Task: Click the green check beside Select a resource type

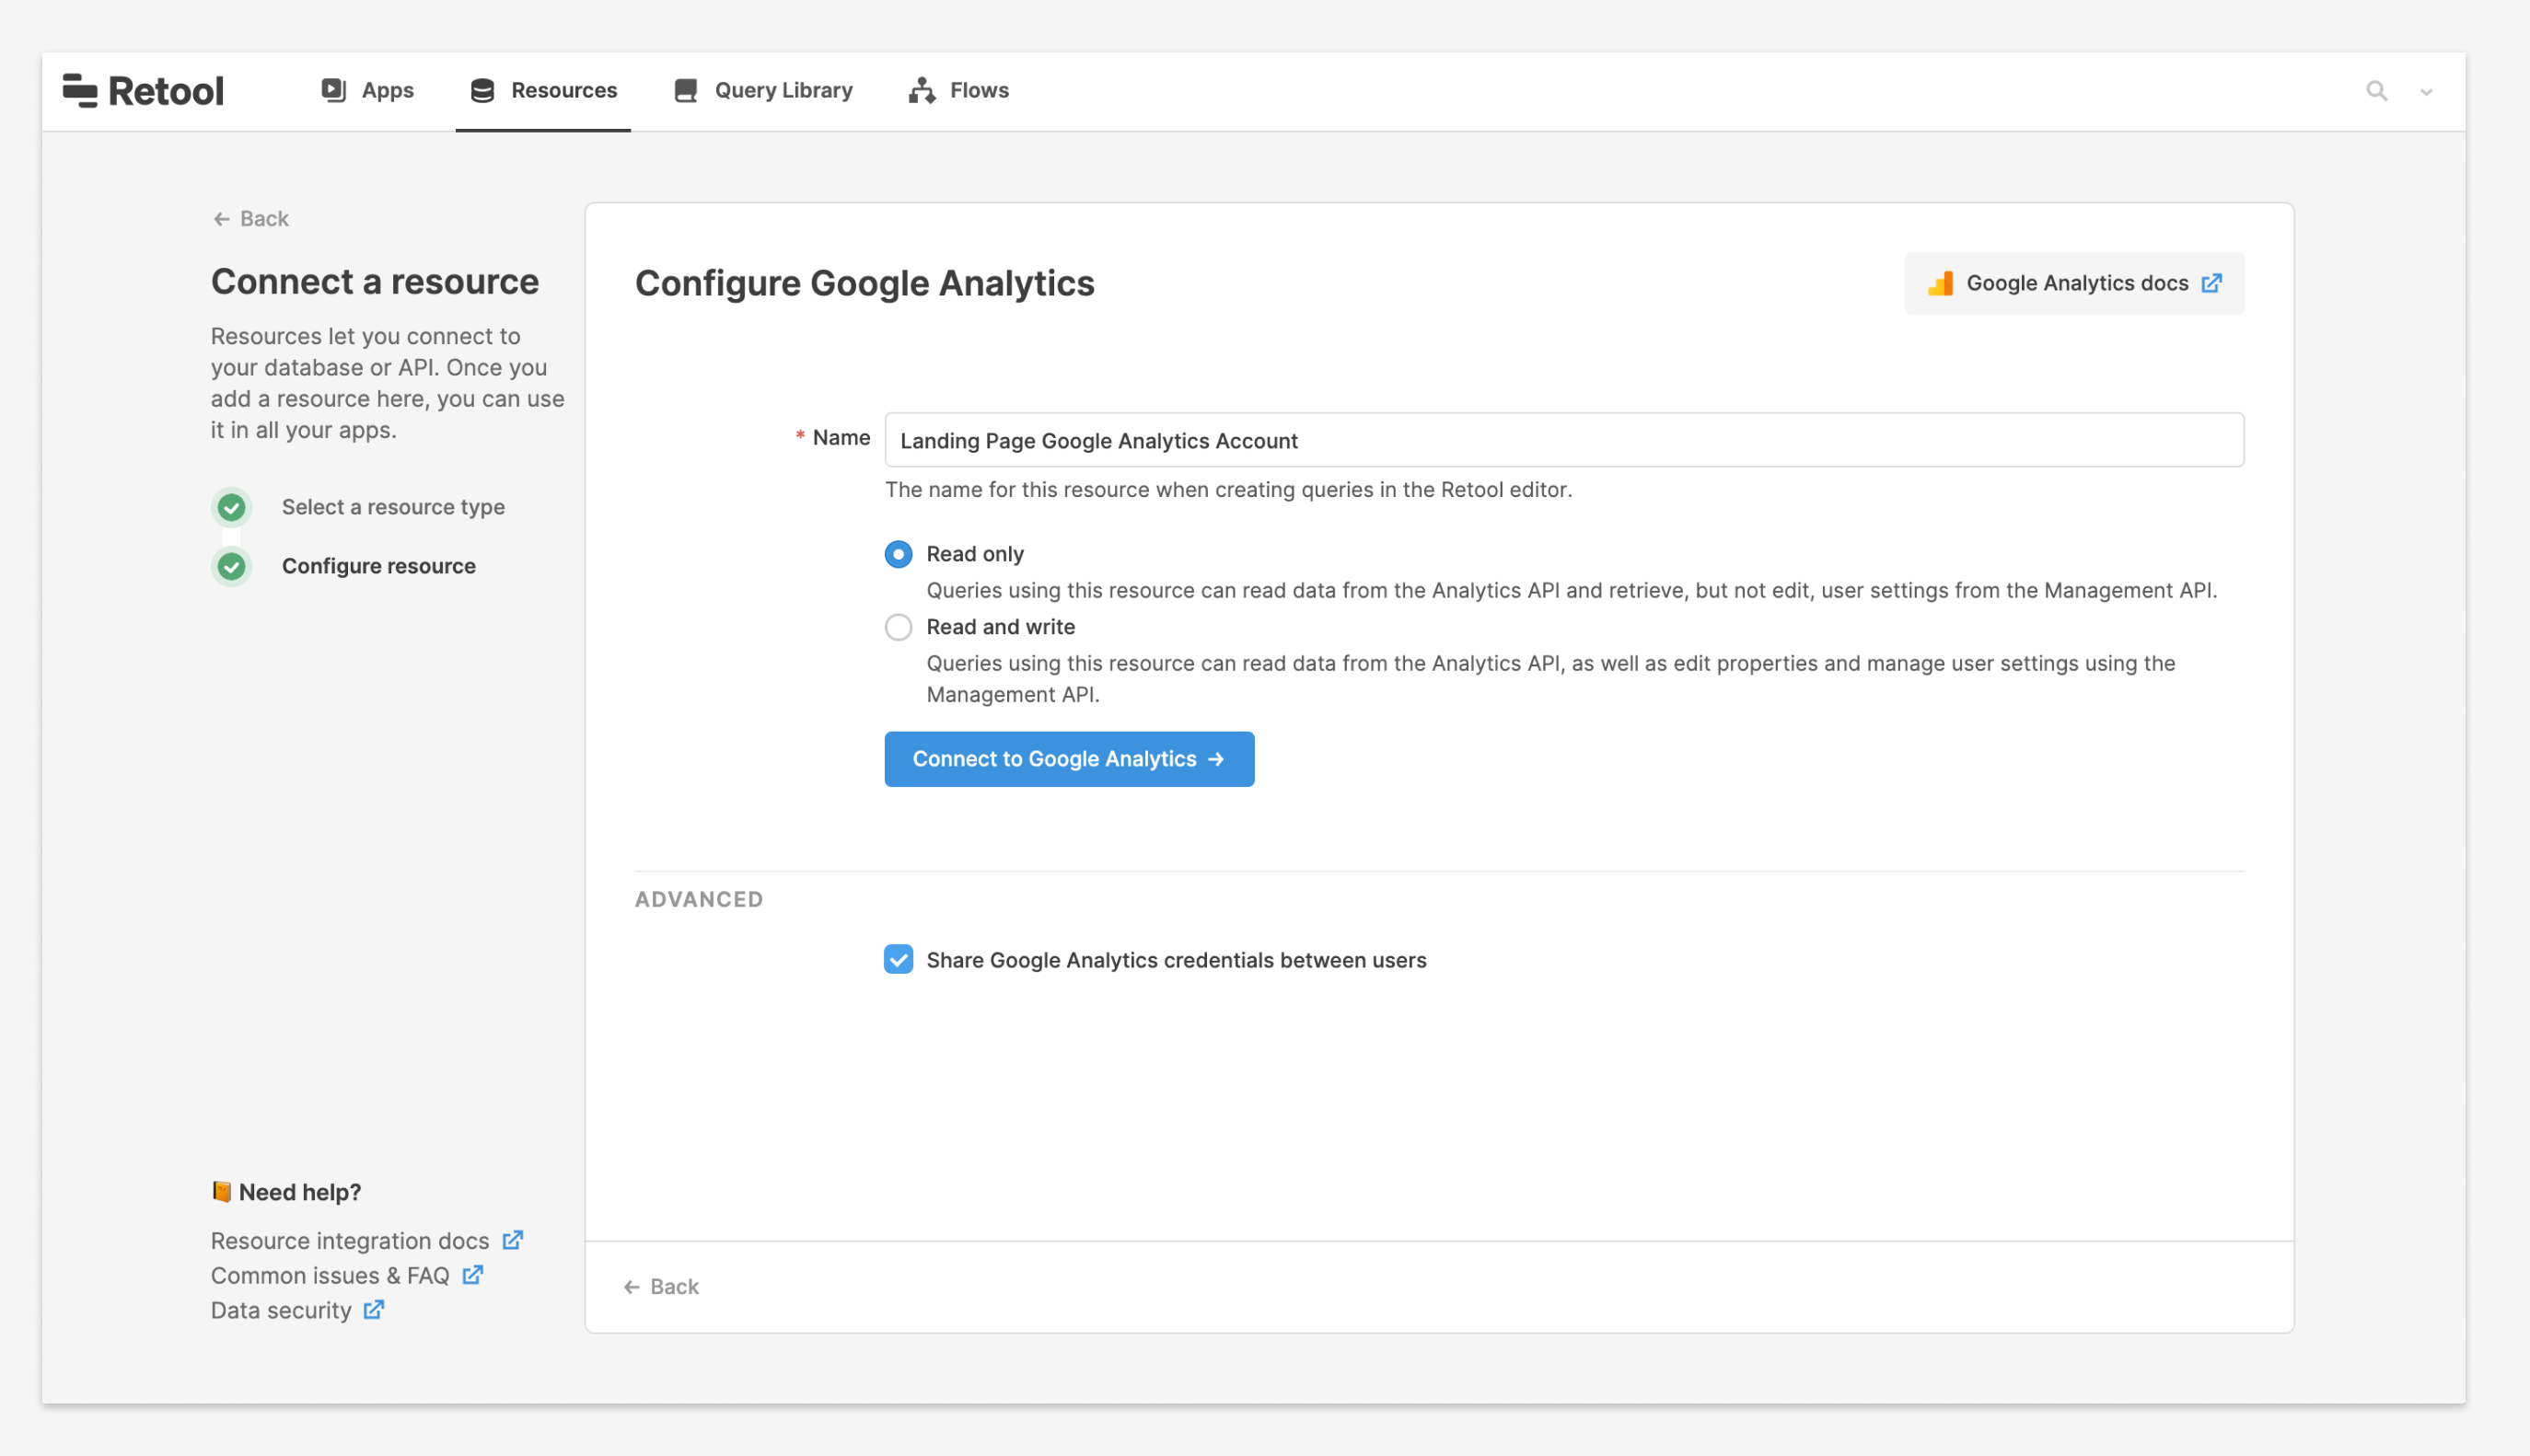Action: coord(231,508)
